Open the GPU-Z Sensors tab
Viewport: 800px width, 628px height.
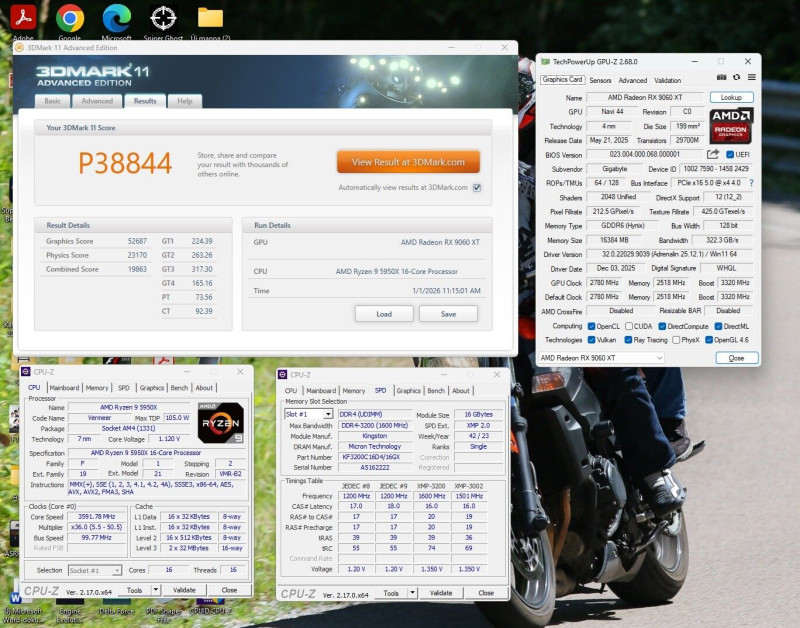point(600,81)
